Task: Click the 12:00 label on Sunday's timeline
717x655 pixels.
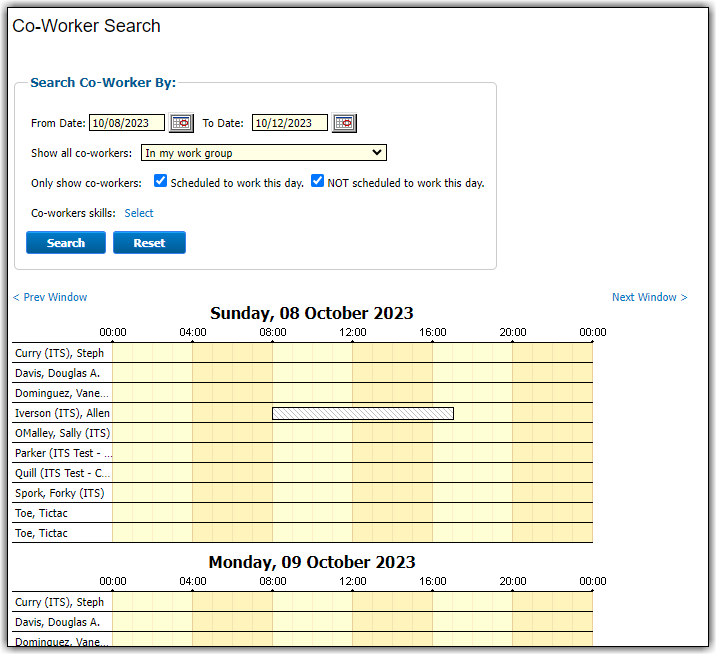Action: pyautogui.click(x=353, y=332)
